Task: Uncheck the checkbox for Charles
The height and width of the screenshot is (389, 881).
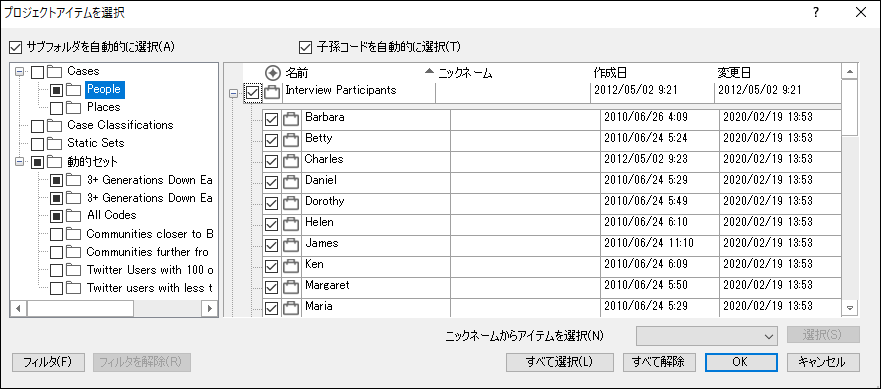Action: [x=271, y=162]
